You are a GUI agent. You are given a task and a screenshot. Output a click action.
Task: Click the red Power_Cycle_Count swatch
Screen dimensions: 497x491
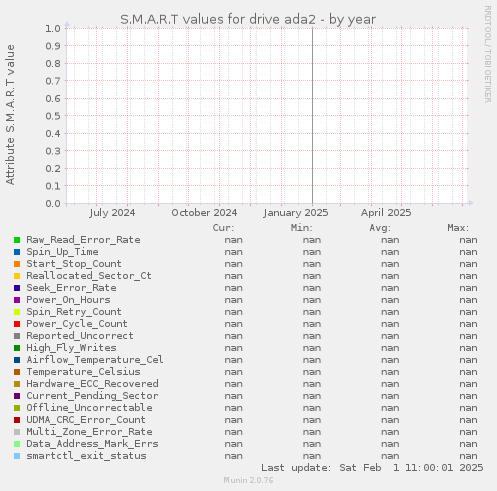[17, 324]
